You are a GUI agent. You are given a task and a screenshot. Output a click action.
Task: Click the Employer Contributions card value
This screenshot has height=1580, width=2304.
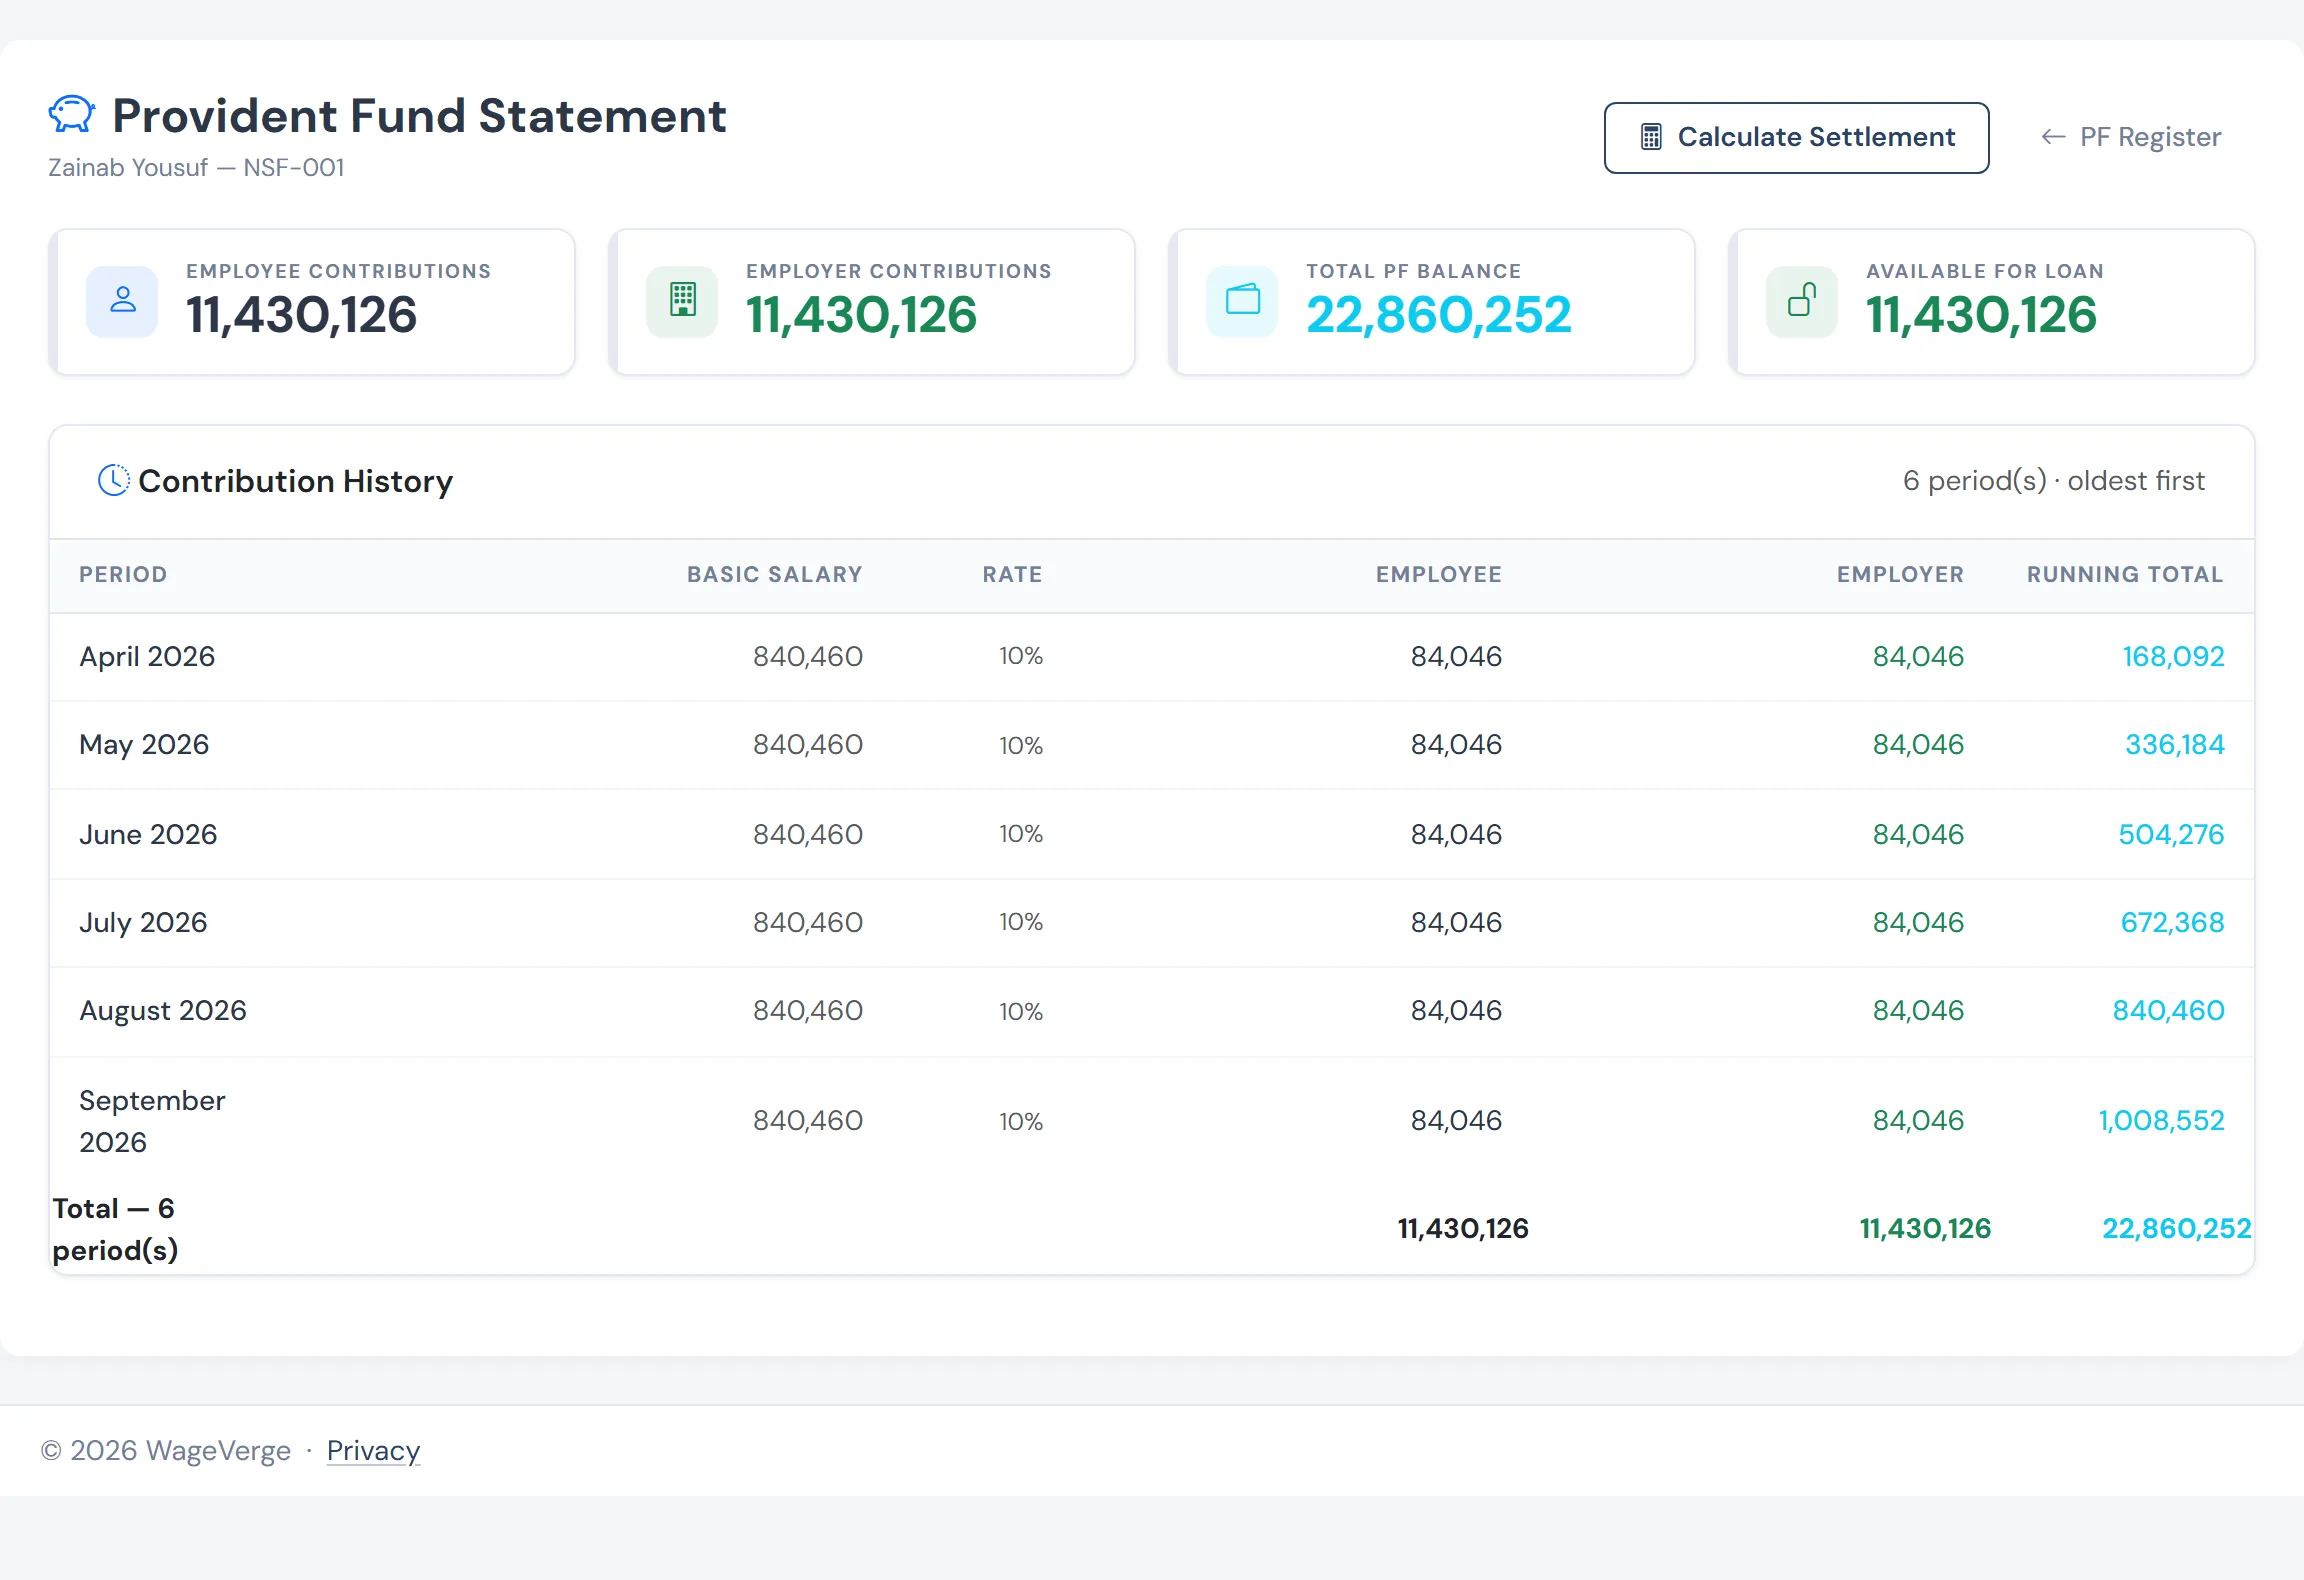pos(861,315)
